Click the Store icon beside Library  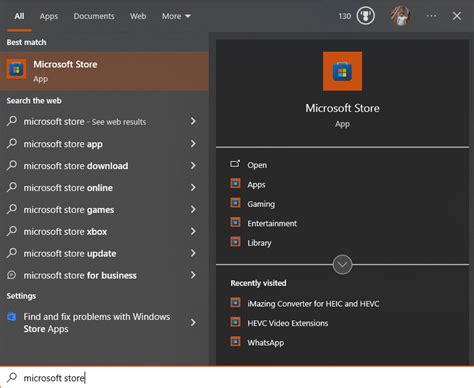235,242
